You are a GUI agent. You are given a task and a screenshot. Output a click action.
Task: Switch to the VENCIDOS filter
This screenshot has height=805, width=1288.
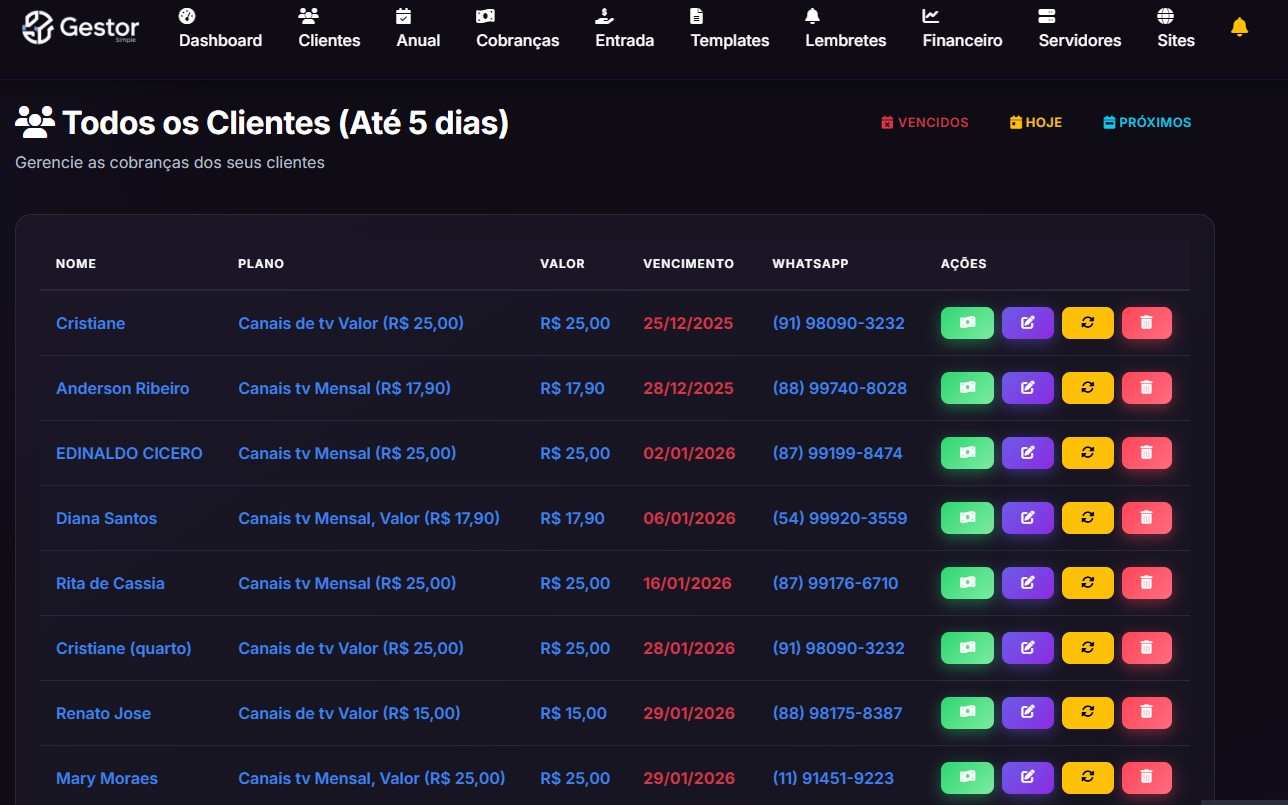[x=924, y=122]
